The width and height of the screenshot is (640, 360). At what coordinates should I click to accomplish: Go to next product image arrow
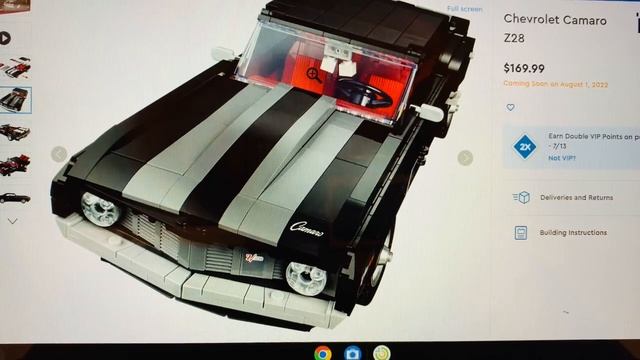click(465, 158)
